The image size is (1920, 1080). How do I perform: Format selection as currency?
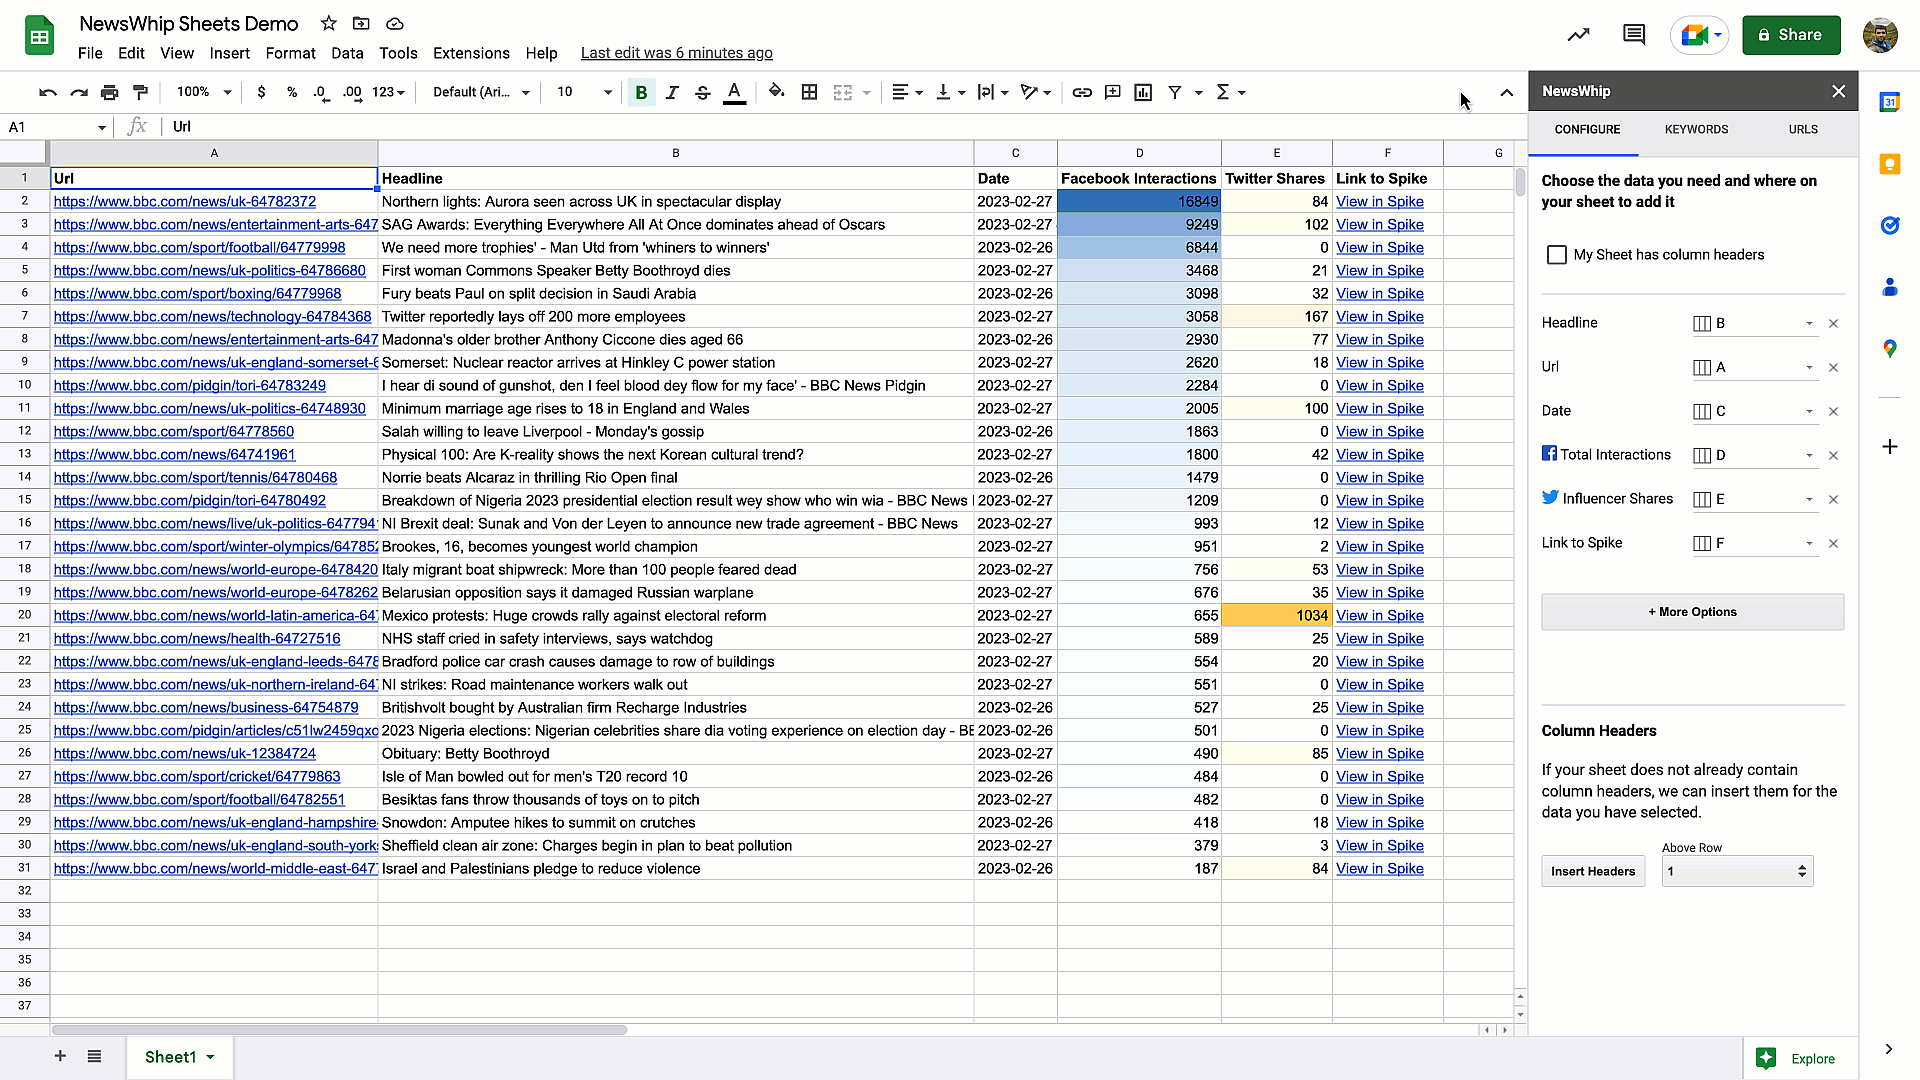(x=261, y=92)
